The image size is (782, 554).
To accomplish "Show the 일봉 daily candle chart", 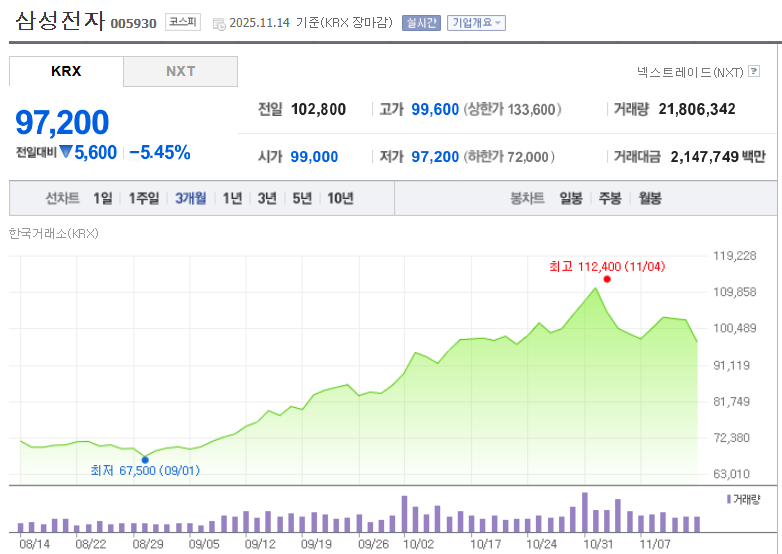I will 571,198.
